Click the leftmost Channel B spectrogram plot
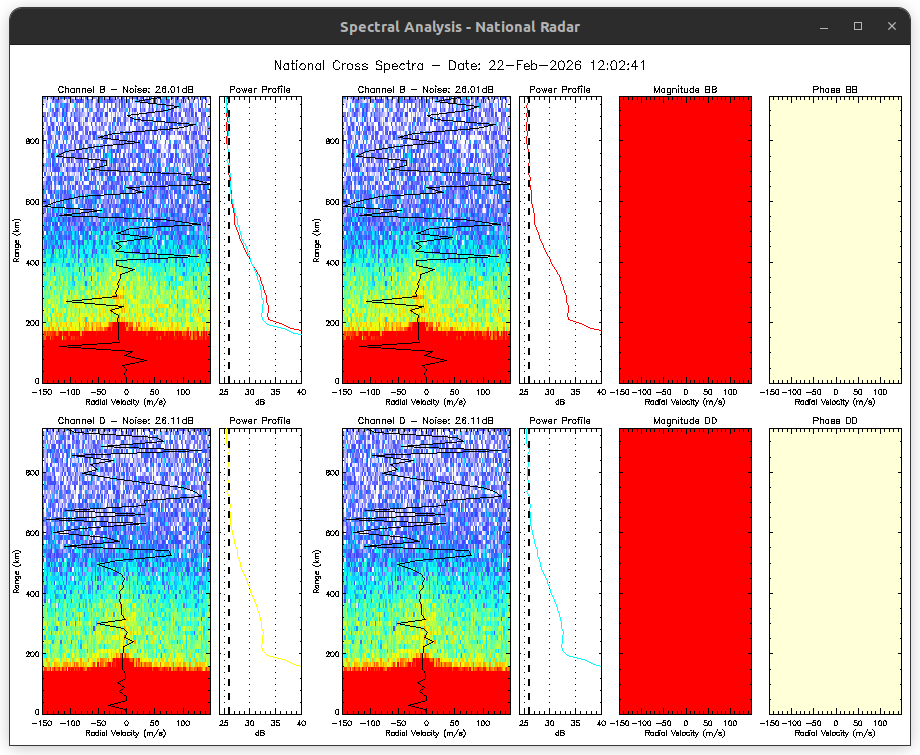Image resolution: width=920 pixels, height=755 pixels. pos(126,239)
